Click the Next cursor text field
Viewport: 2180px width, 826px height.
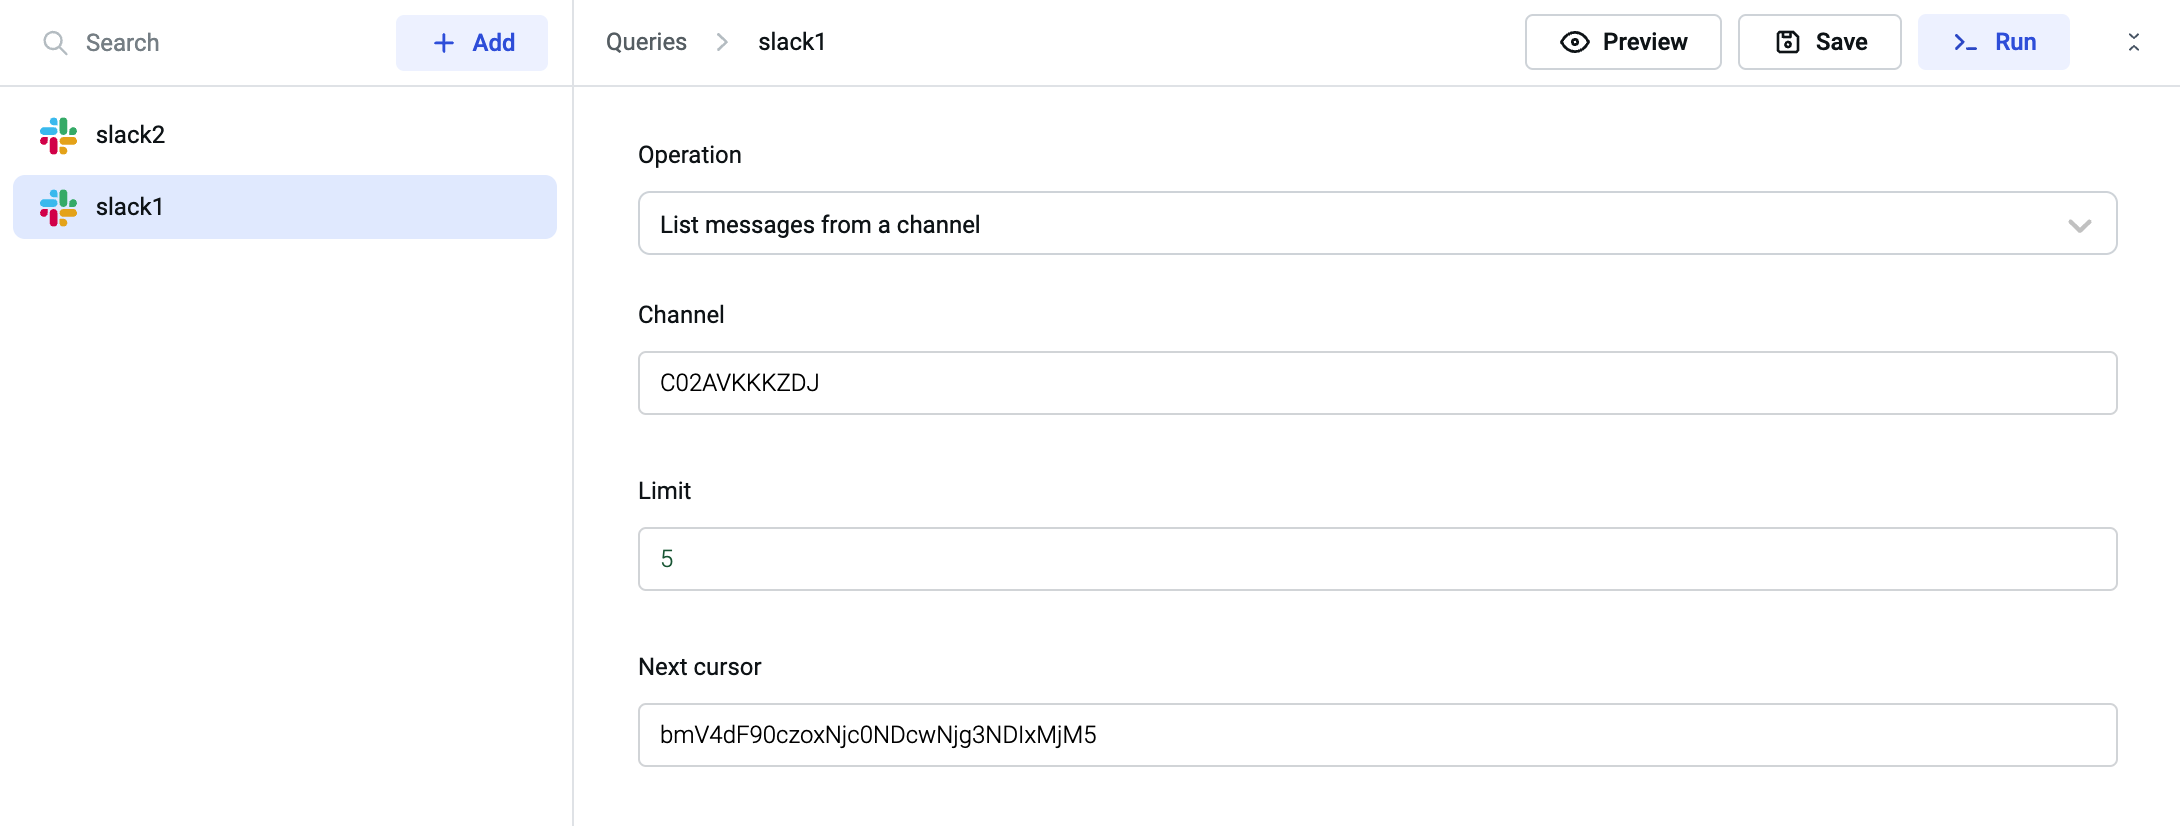point(1376,735)
